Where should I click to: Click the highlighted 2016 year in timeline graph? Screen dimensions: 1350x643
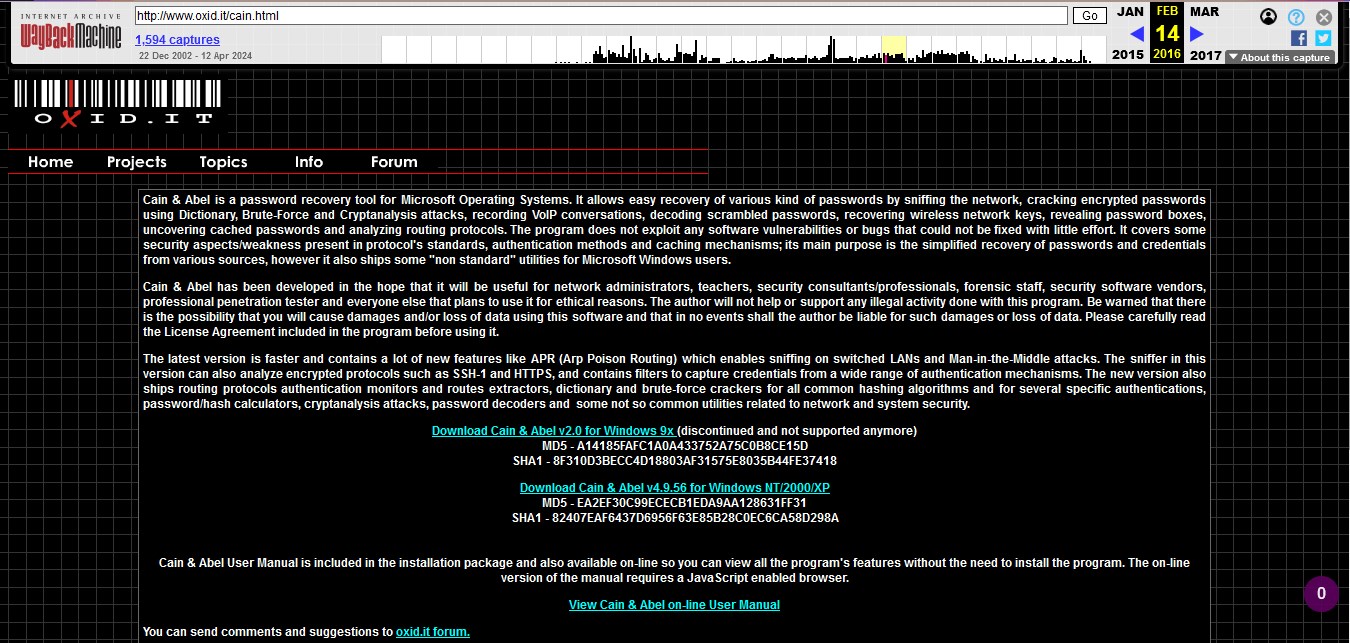click(x=894, y=49)
